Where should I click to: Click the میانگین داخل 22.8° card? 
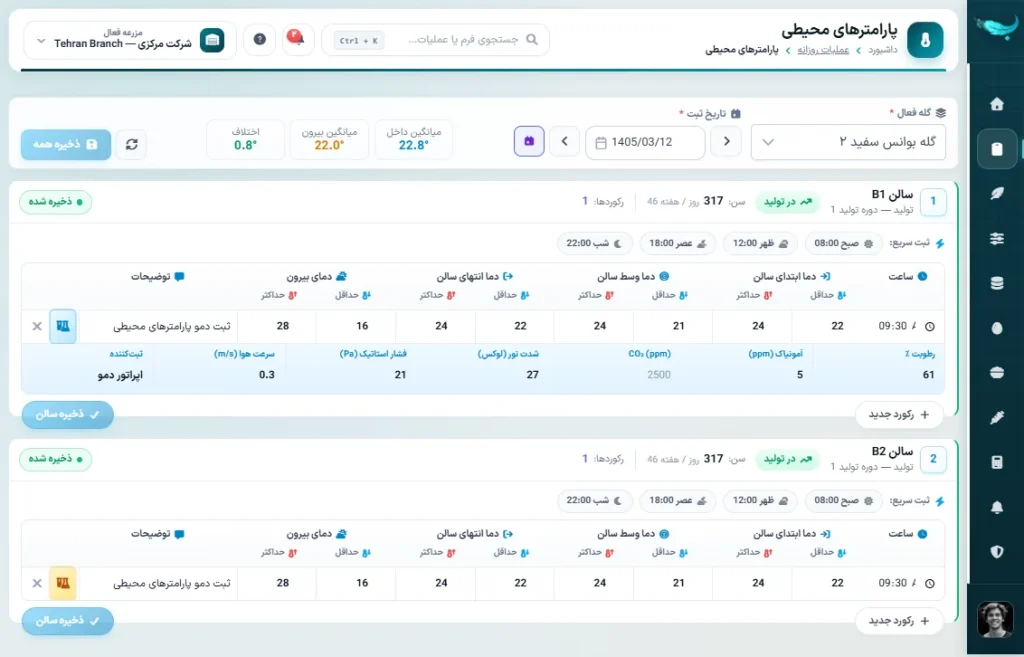(413, 139)
